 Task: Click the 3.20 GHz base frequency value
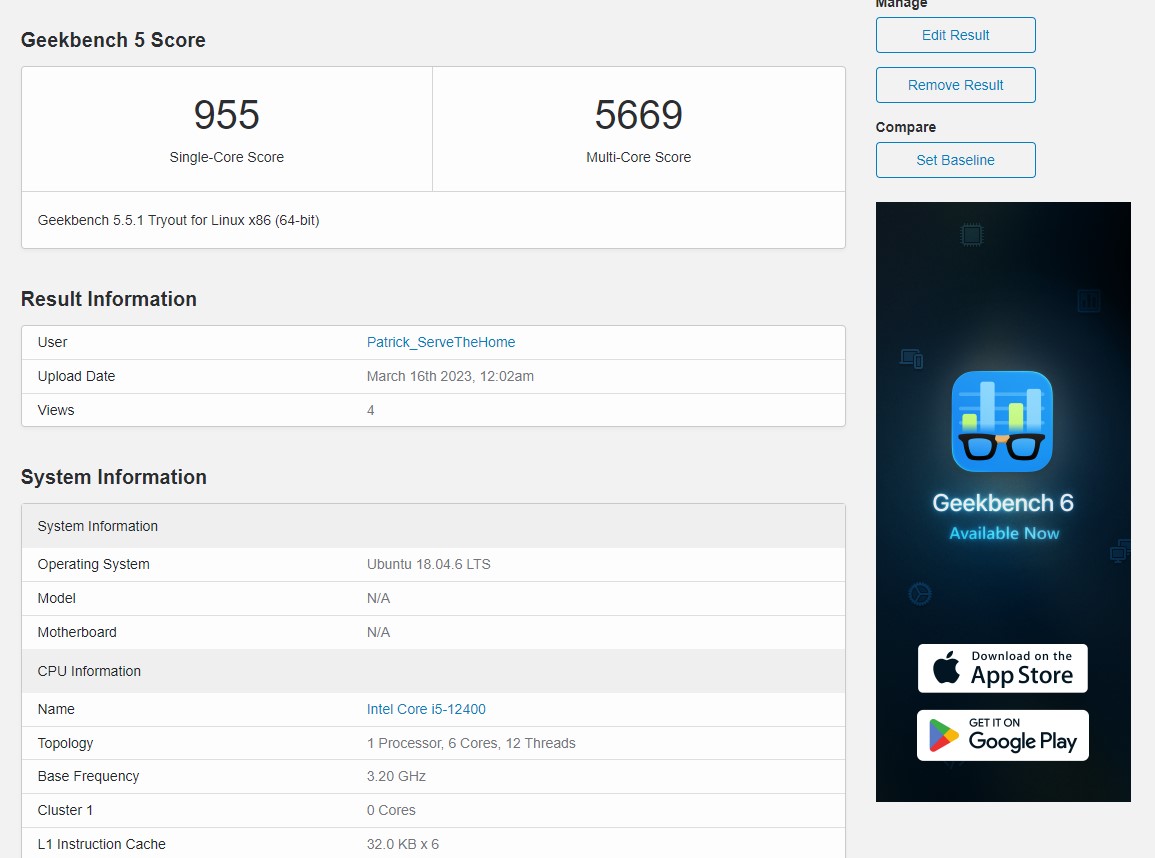[396, 777]
